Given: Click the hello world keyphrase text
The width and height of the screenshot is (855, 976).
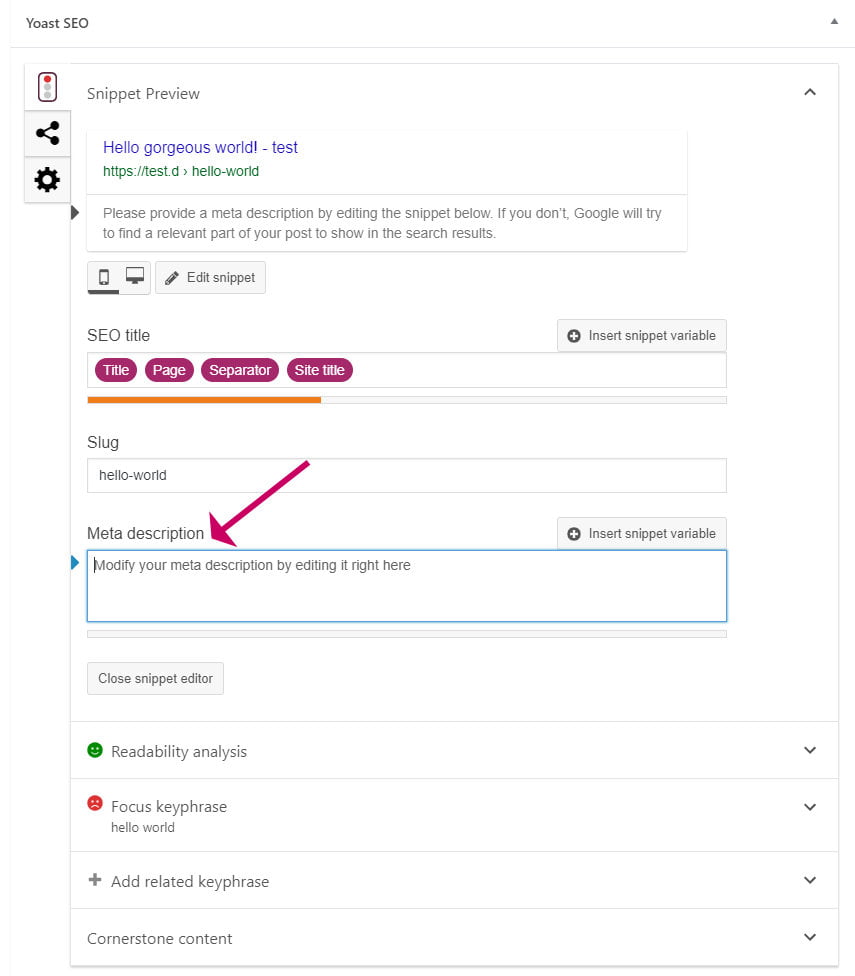Looking at the screenshot, I should tap(143, 828).
